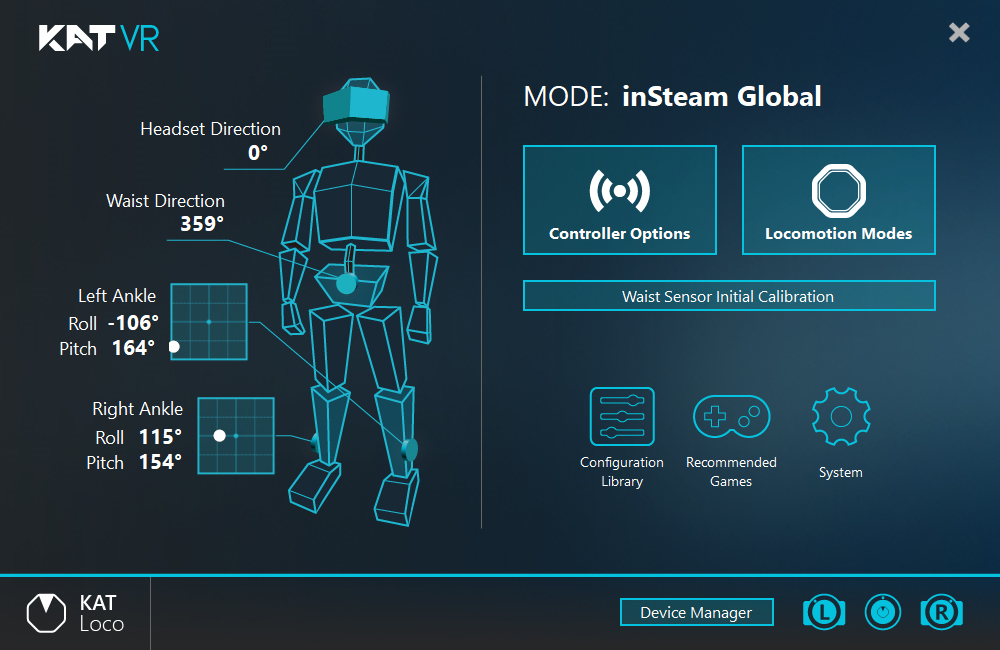This screenshot has width=1000, height=650.
Task: Click the inSteam Global mode text
Action: coord(721,97)
